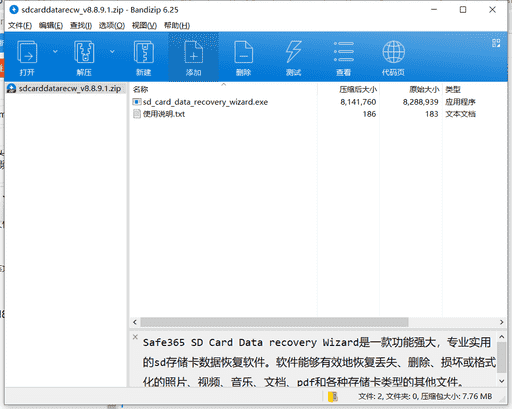Screen dimensions: 512x409
Task: Close the comment preview pane
Action: (x=135, y=337)
